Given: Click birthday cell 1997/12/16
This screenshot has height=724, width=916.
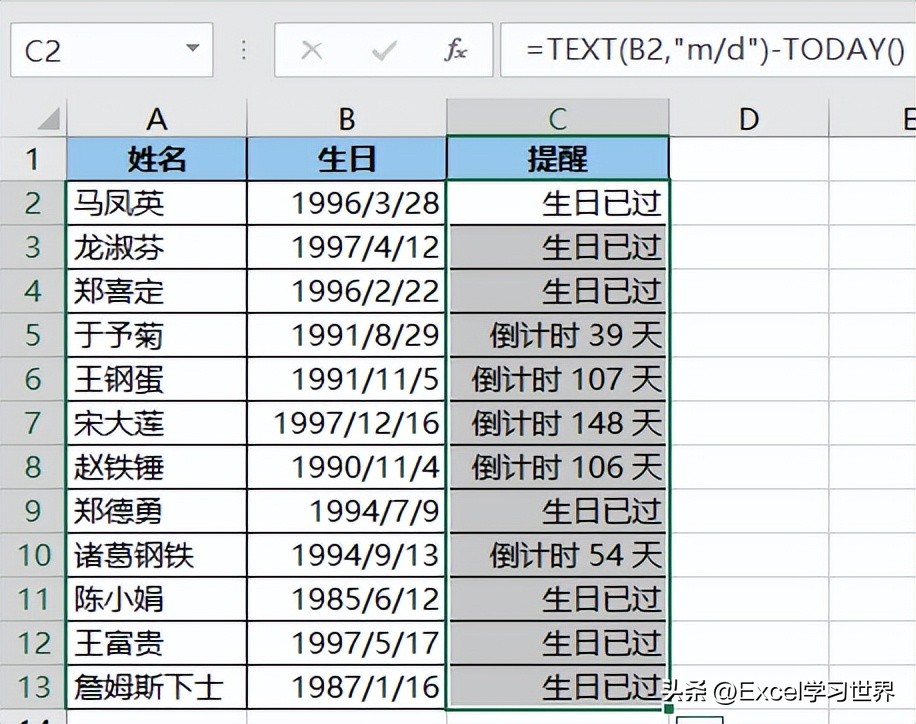Looking at the screenshot, I should click(x=346, y=422).
